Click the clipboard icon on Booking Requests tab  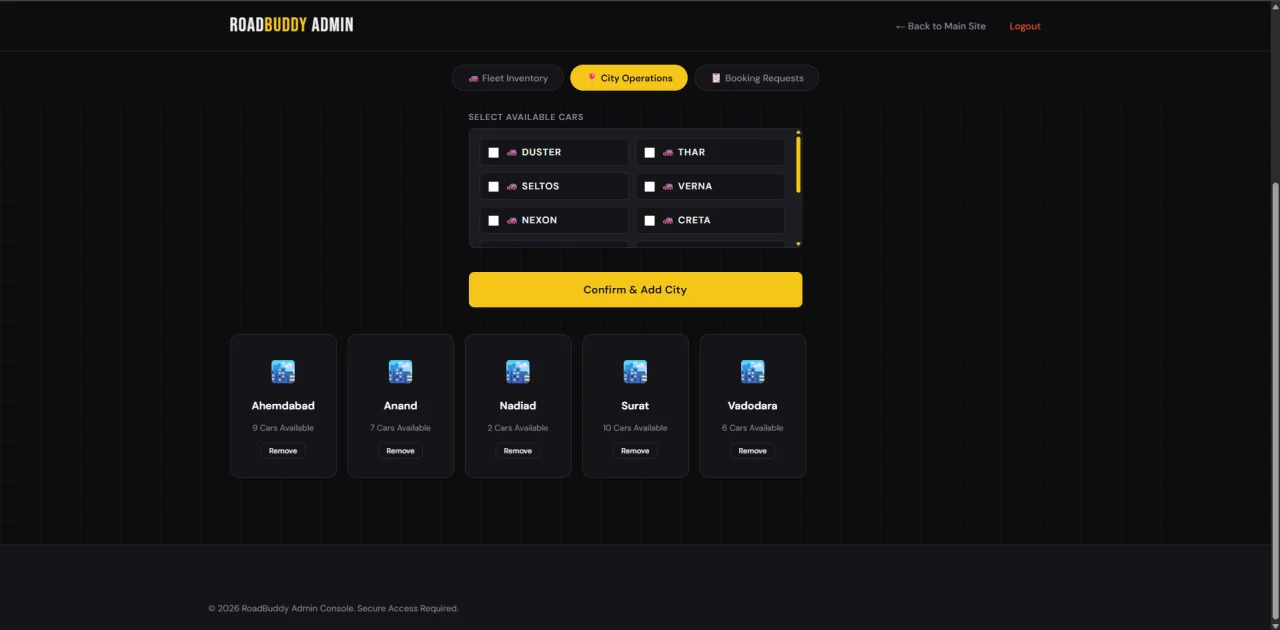(716, 78)
